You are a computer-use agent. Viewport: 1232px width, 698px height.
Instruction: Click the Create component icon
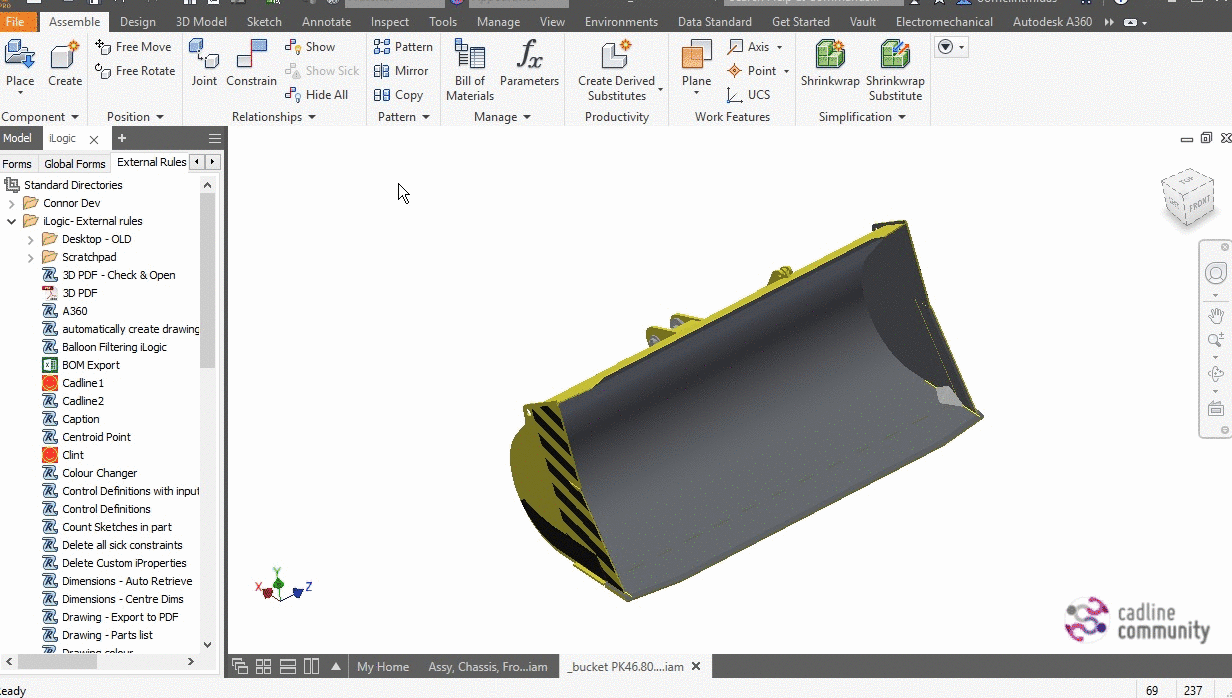point(65,63)
